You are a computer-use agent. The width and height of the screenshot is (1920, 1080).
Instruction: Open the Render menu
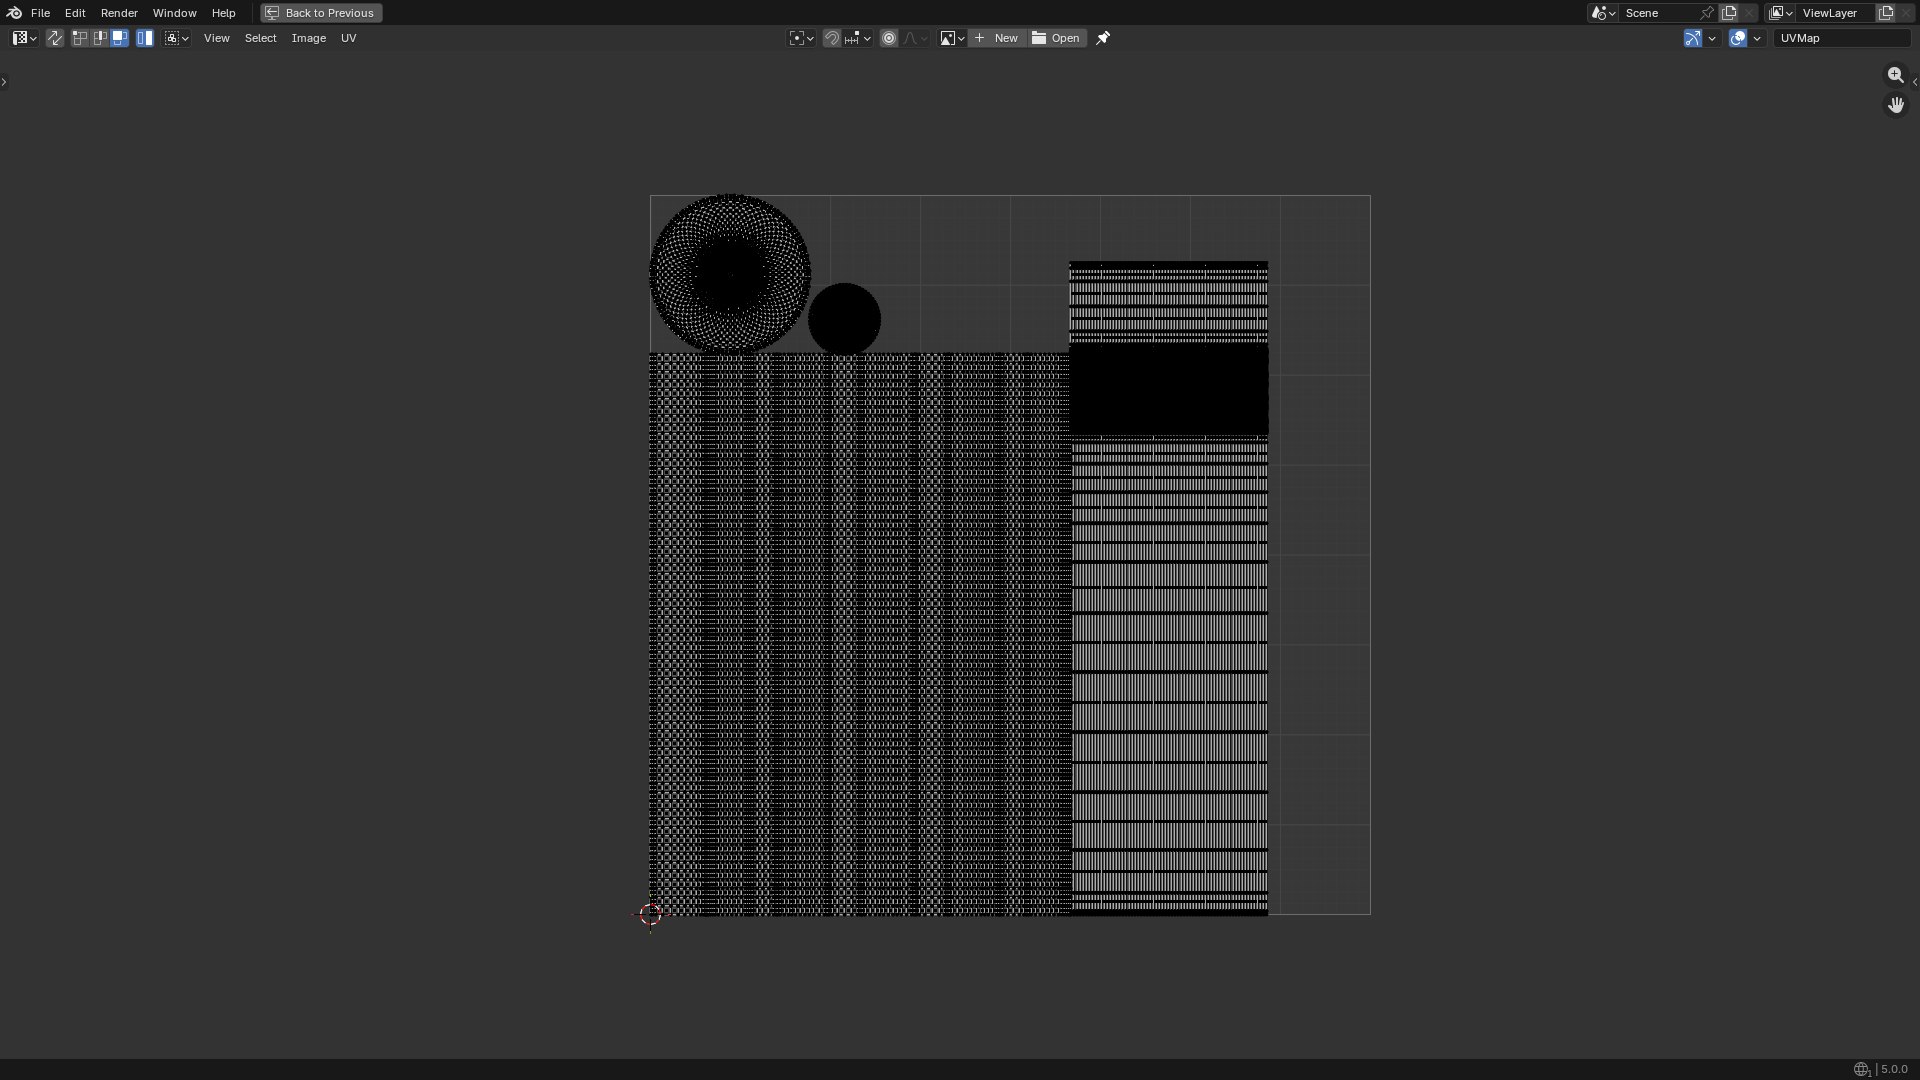coord(119,13)
